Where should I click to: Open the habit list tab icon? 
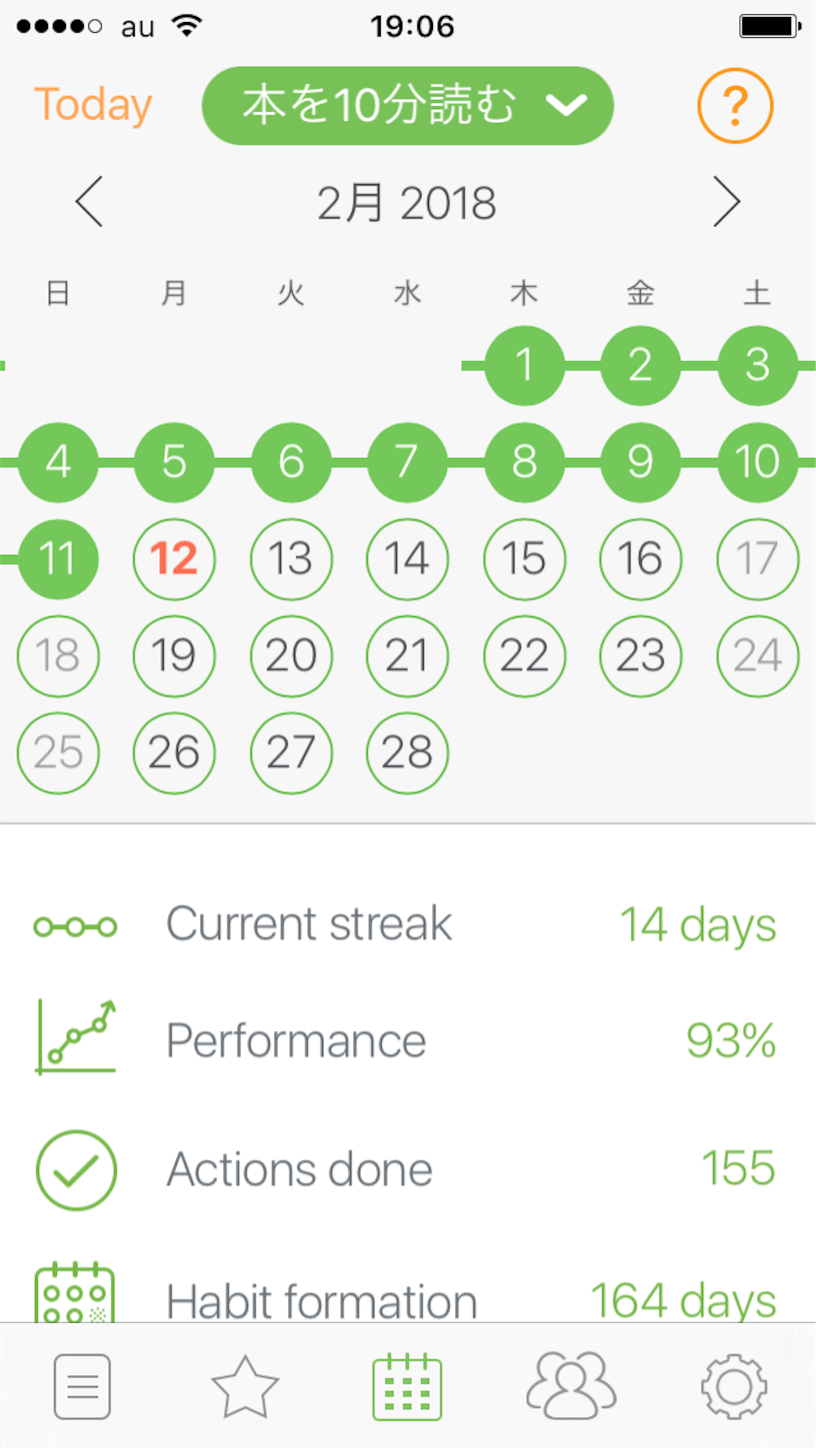click(82, 1387)
